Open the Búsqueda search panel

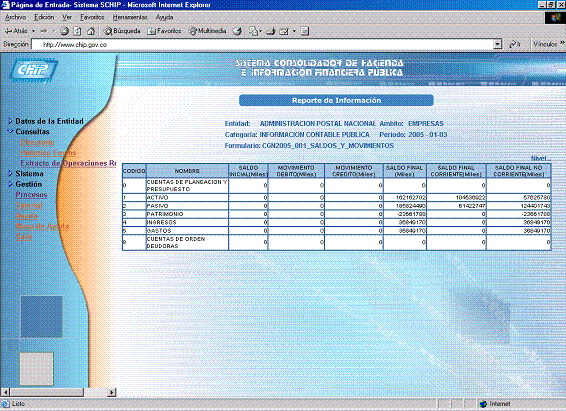tap(122, 31)
